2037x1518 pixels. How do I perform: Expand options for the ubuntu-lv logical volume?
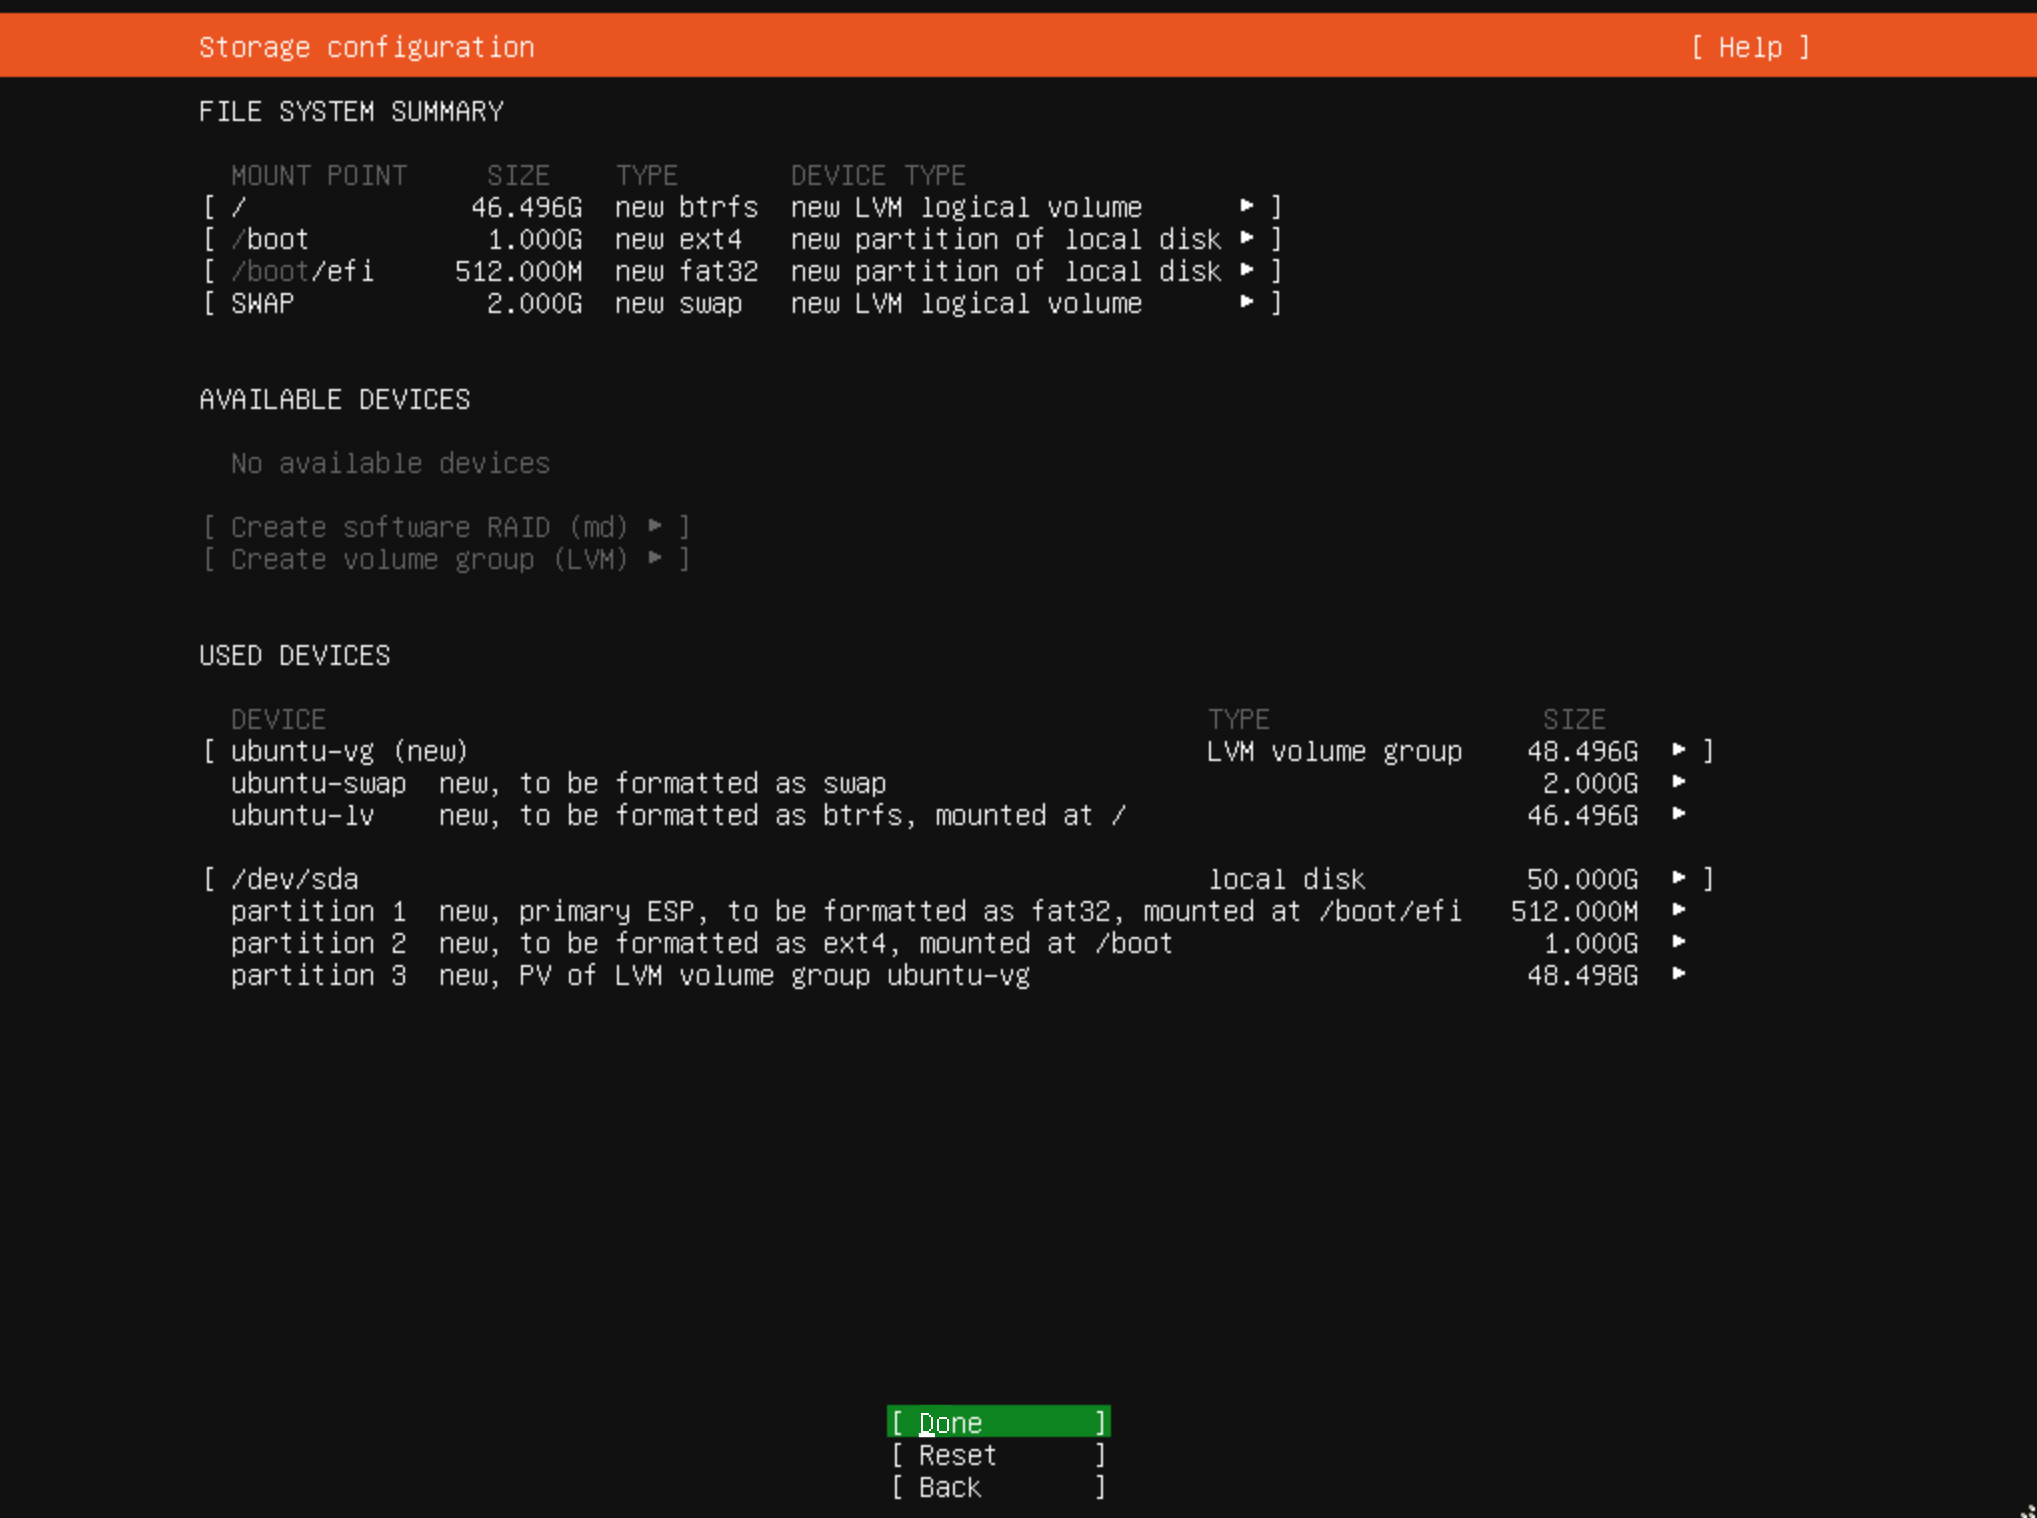click(1678, 815)
